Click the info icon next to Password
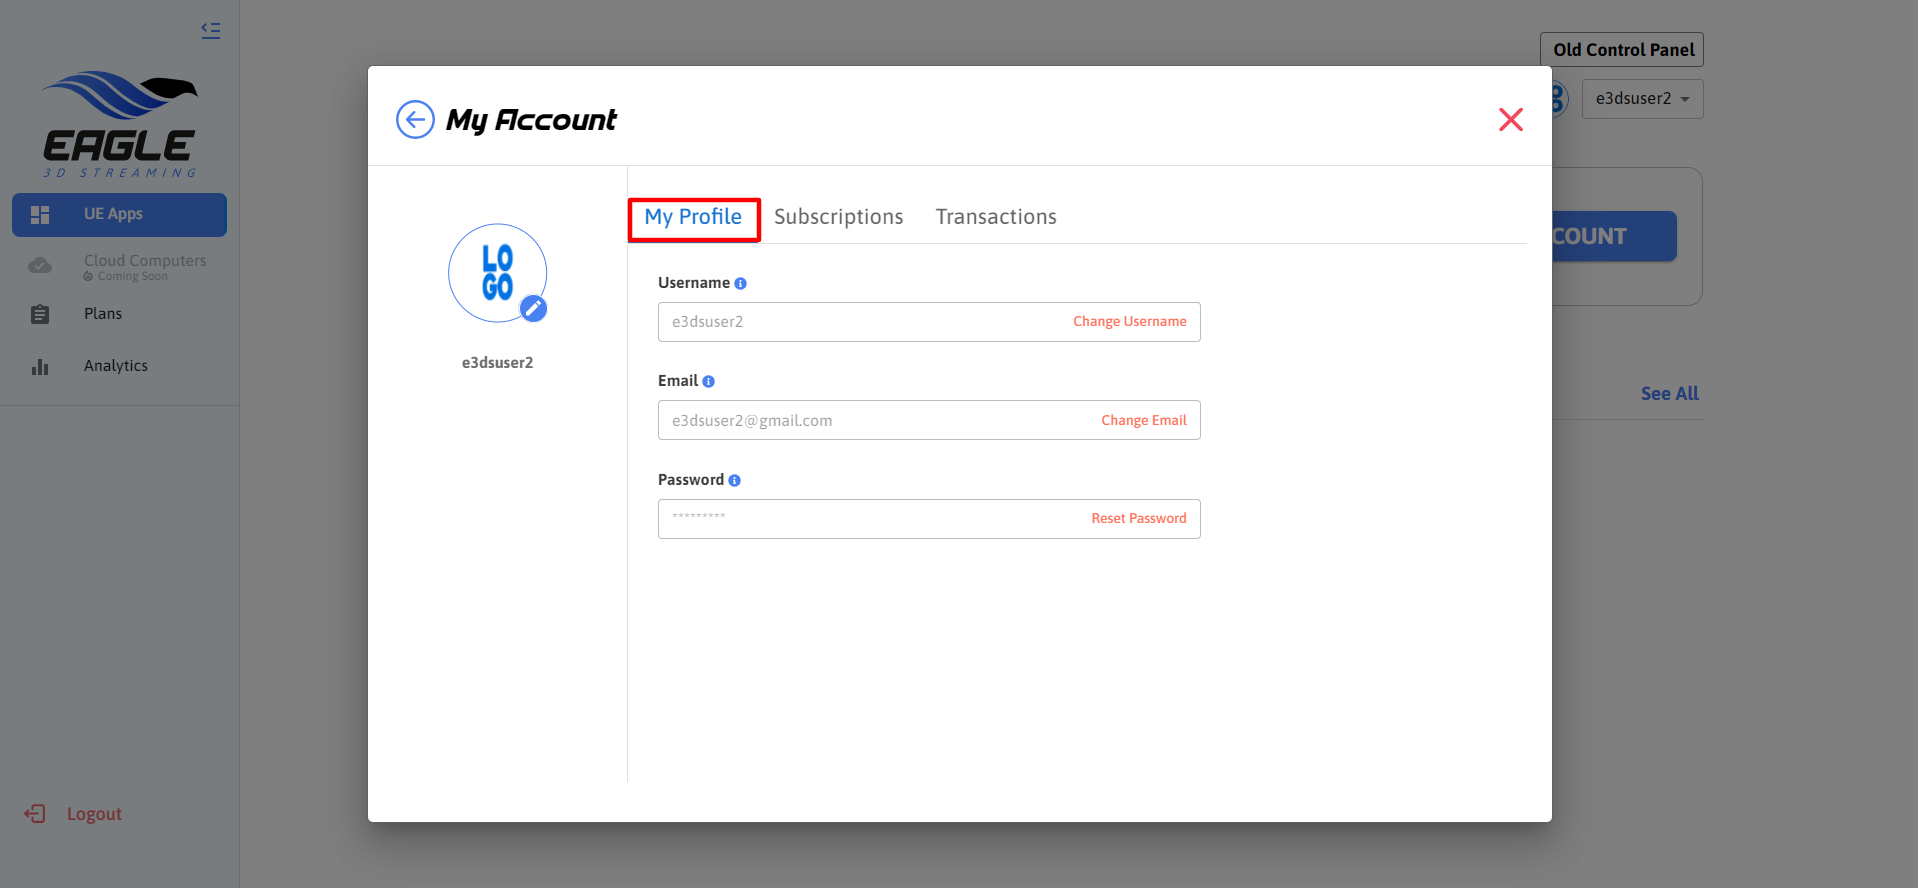The height and width of the screenshot is (888, 1918). point(735,481)
